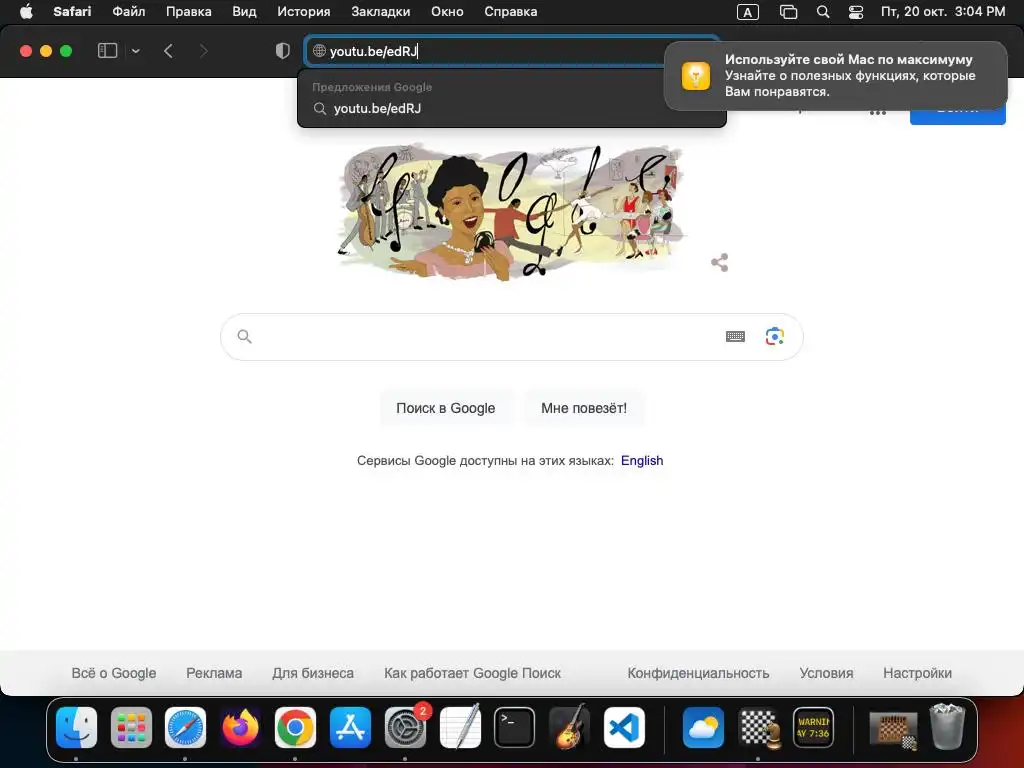
Task: Click the Safari sidebar toggle icon
Action: tap(107, 51)
